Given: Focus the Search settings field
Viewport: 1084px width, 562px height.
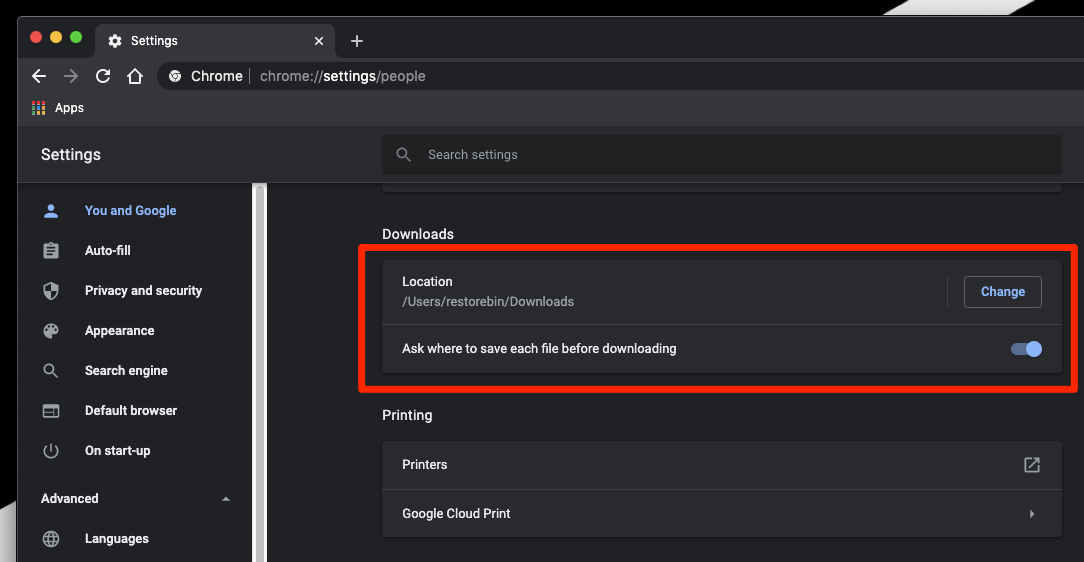Looking at the screenshot, I should point(722,155).
